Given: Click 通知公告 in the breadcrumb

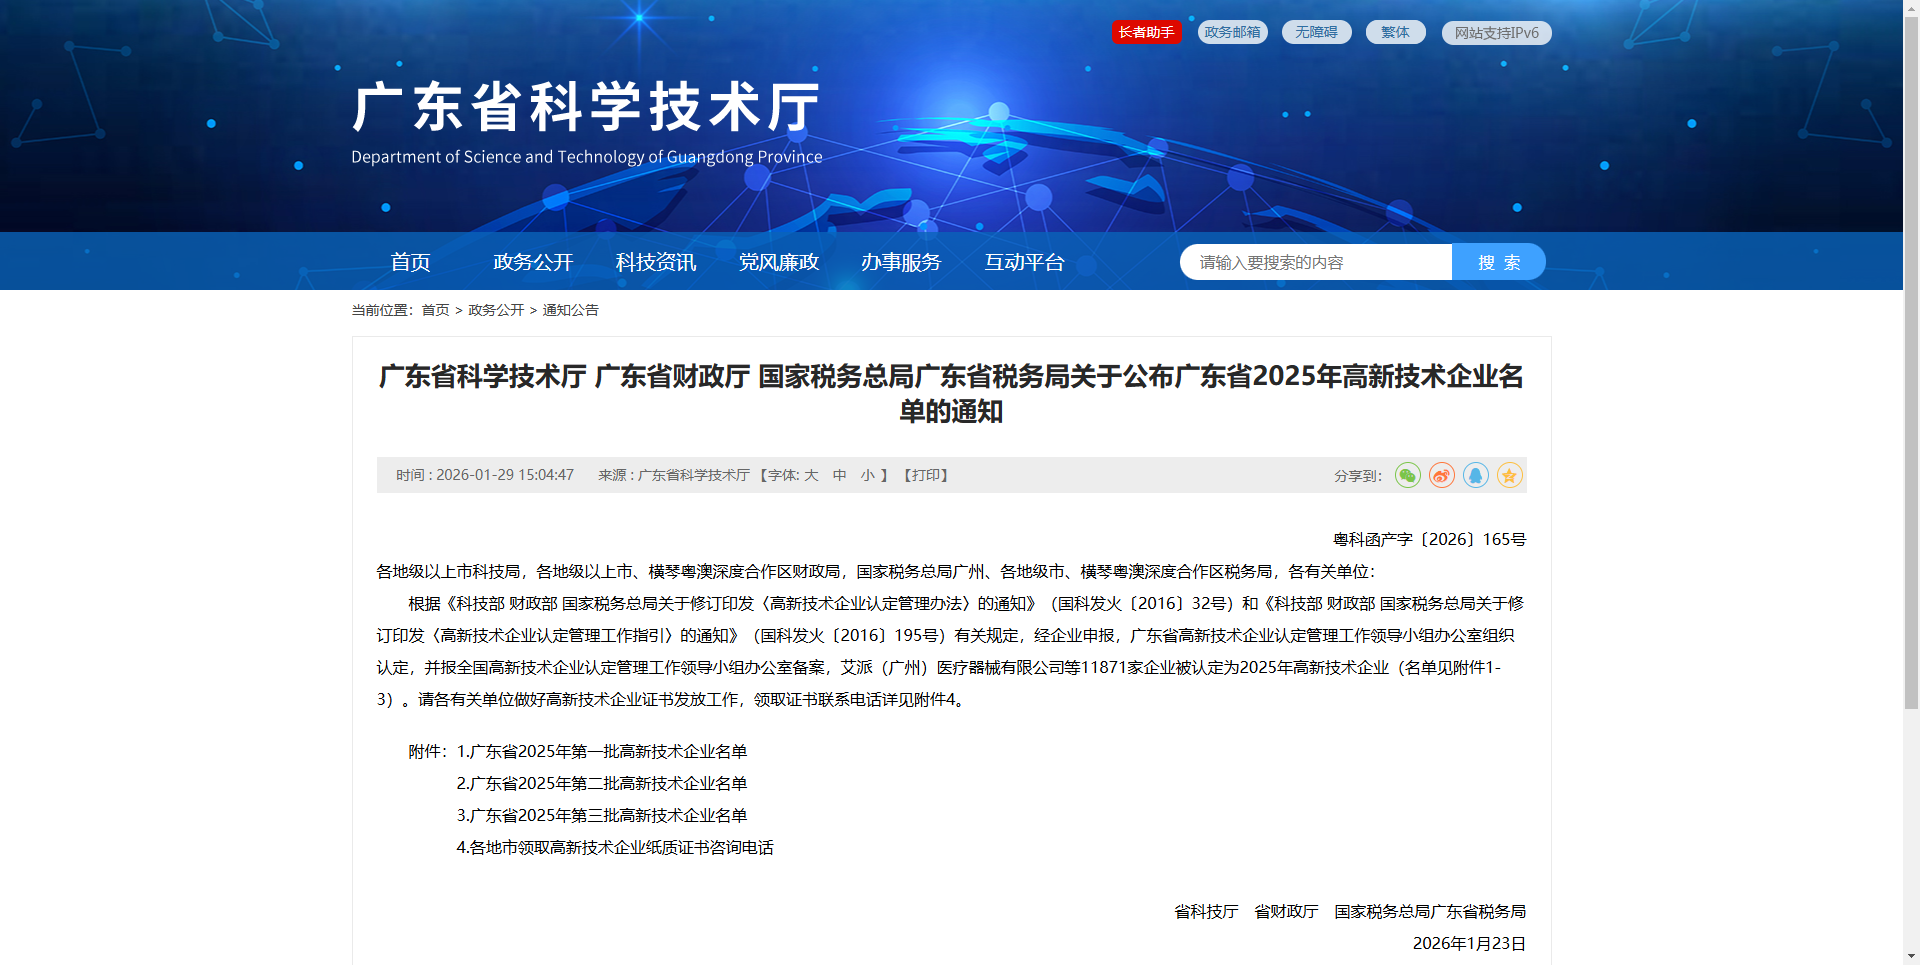Looking at the screenshot, I should pyautogui.click(x=570, y=310).
